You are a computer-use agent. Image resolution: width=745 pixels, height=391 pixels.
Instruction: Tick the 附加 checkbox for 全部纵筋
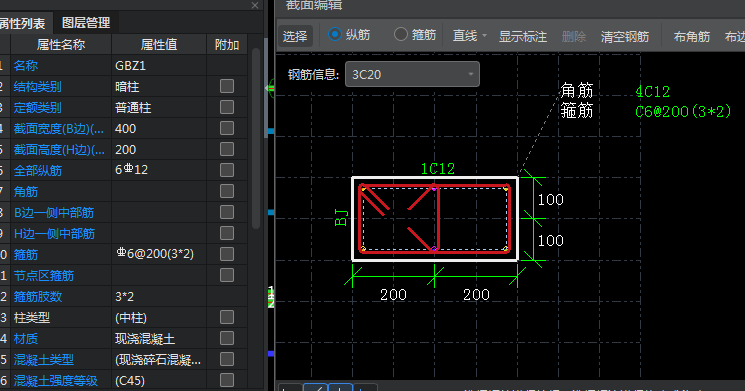tap(227, 170)
